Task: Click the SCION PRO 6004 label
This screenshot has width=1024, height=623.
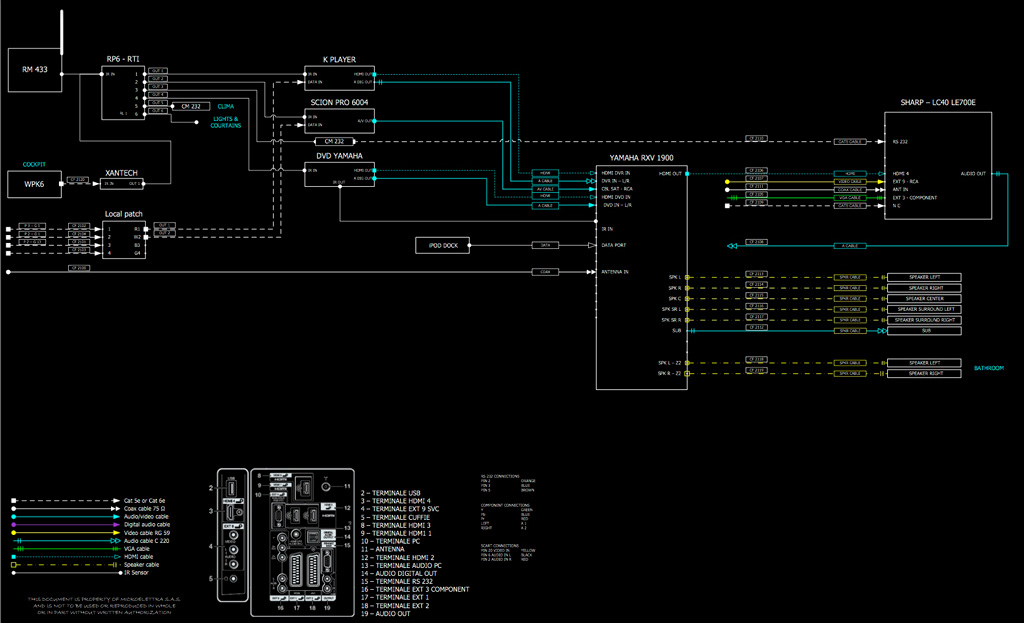Action: click(x=339, y=103)
